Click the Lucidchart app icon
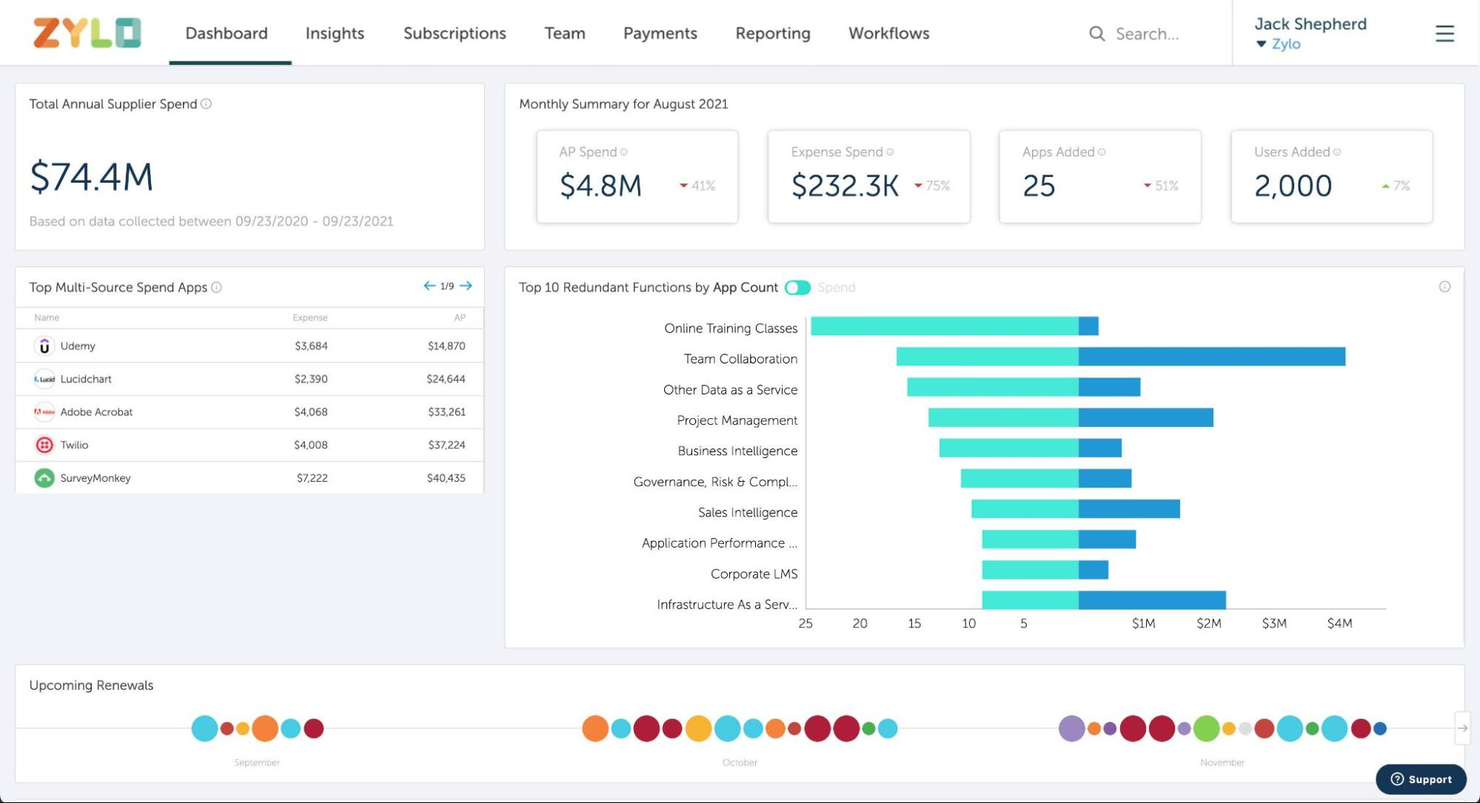 44,378
